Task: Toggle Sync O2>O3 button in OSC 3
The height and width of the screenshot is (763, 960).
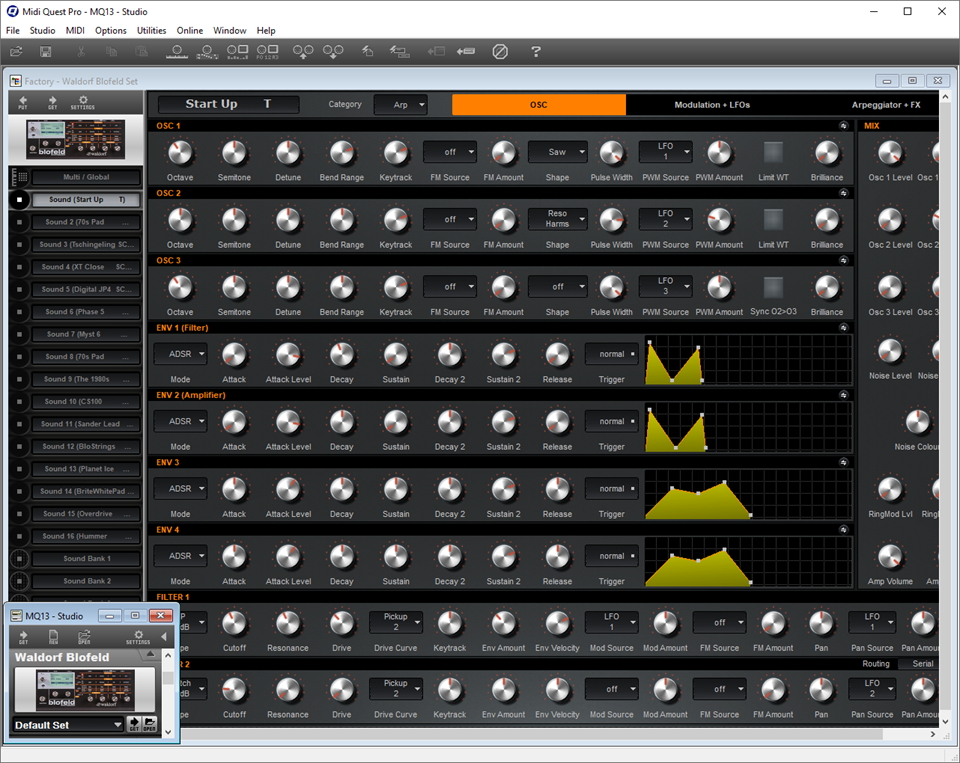Action: pyautogui.click(x=773, y=287)
